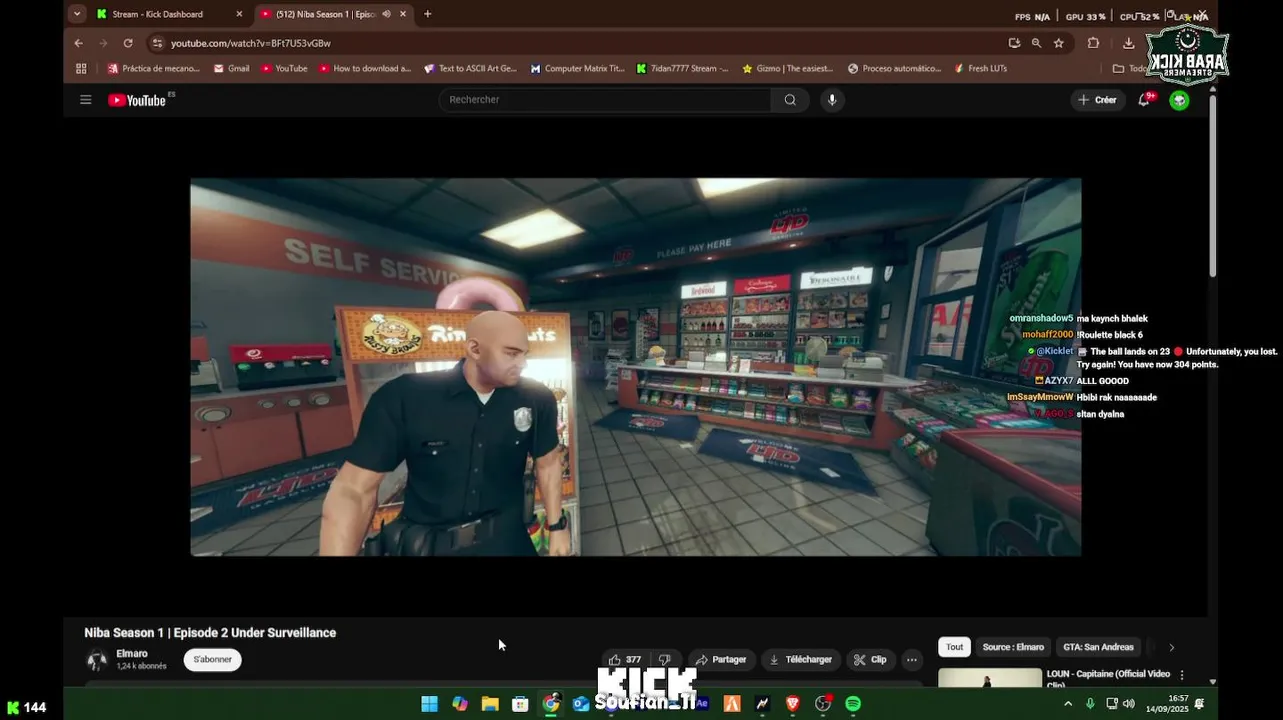This screenshot has height=720, width=1283.
Task: Mute the YouTube tab audio icon
Action: click(x=386, y=14)
